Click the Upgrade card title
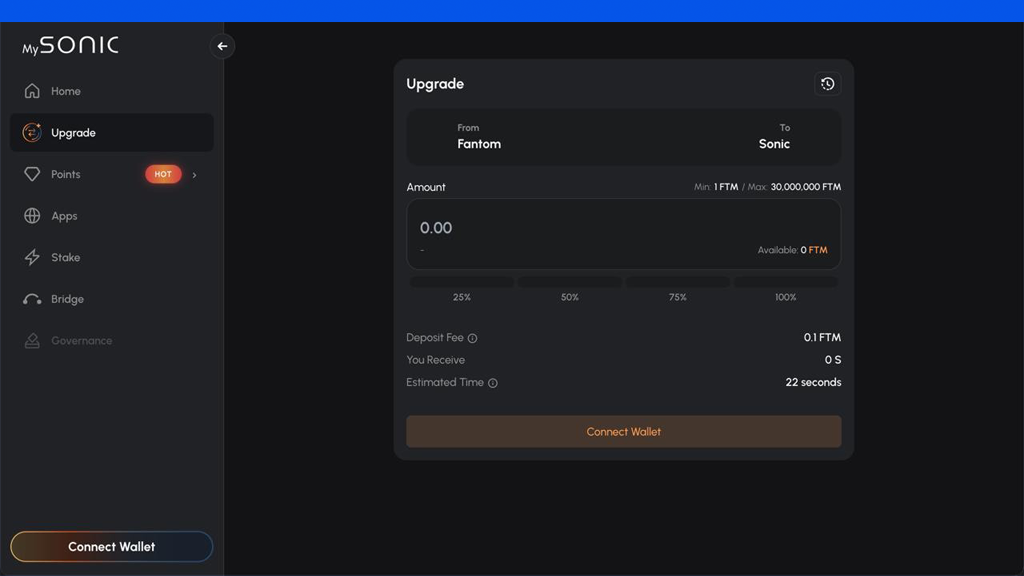The height and width of the screenshot is (576, 1024). (x=435, y=84)
